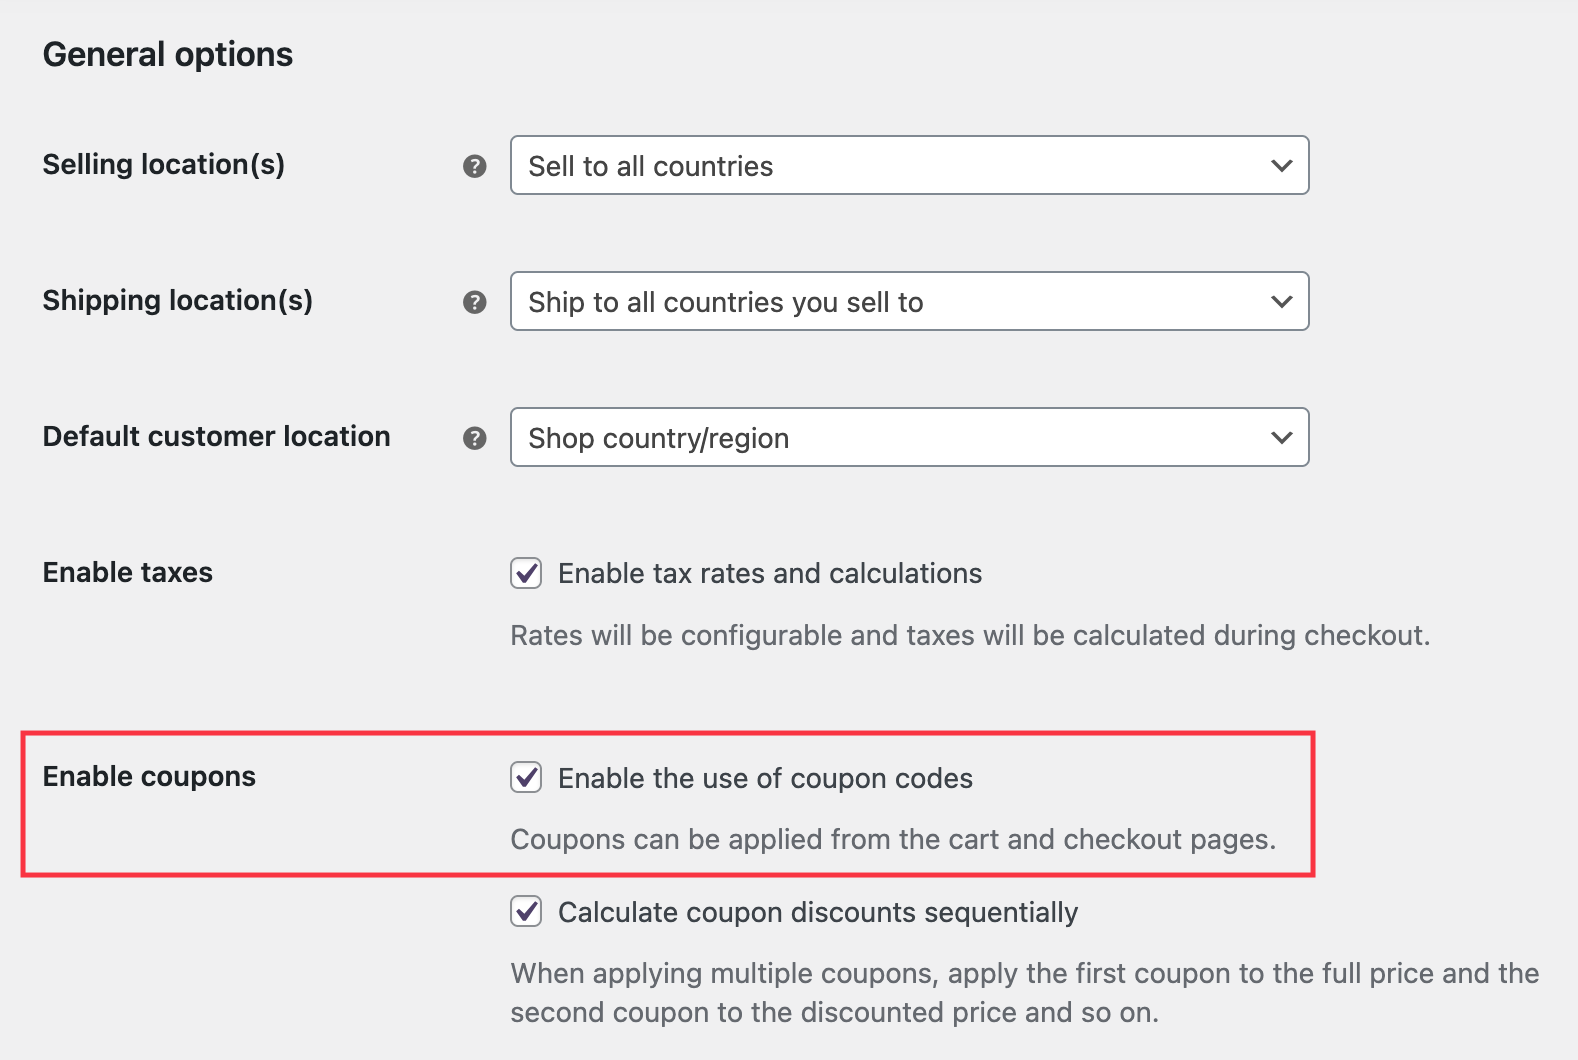1578x1060 pixels.
Task: Expand "Ship to all countries you sell to" dropdown
Action: [908, 302]
